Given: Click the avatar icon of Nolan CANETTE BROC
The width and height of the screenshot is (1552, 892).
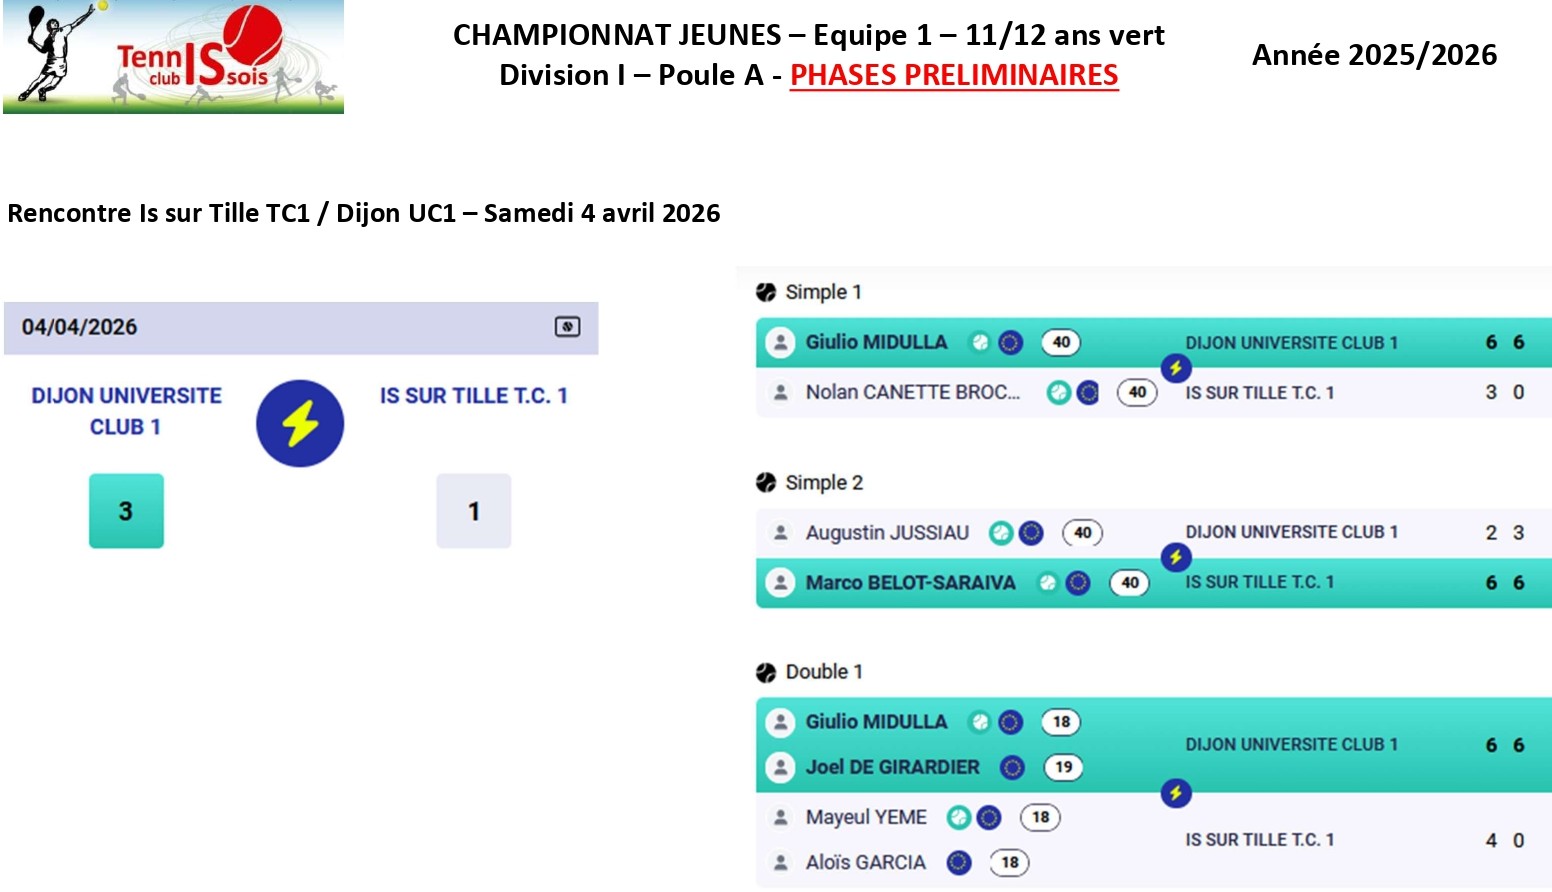Looking at the screenshot, I should 780,393.
